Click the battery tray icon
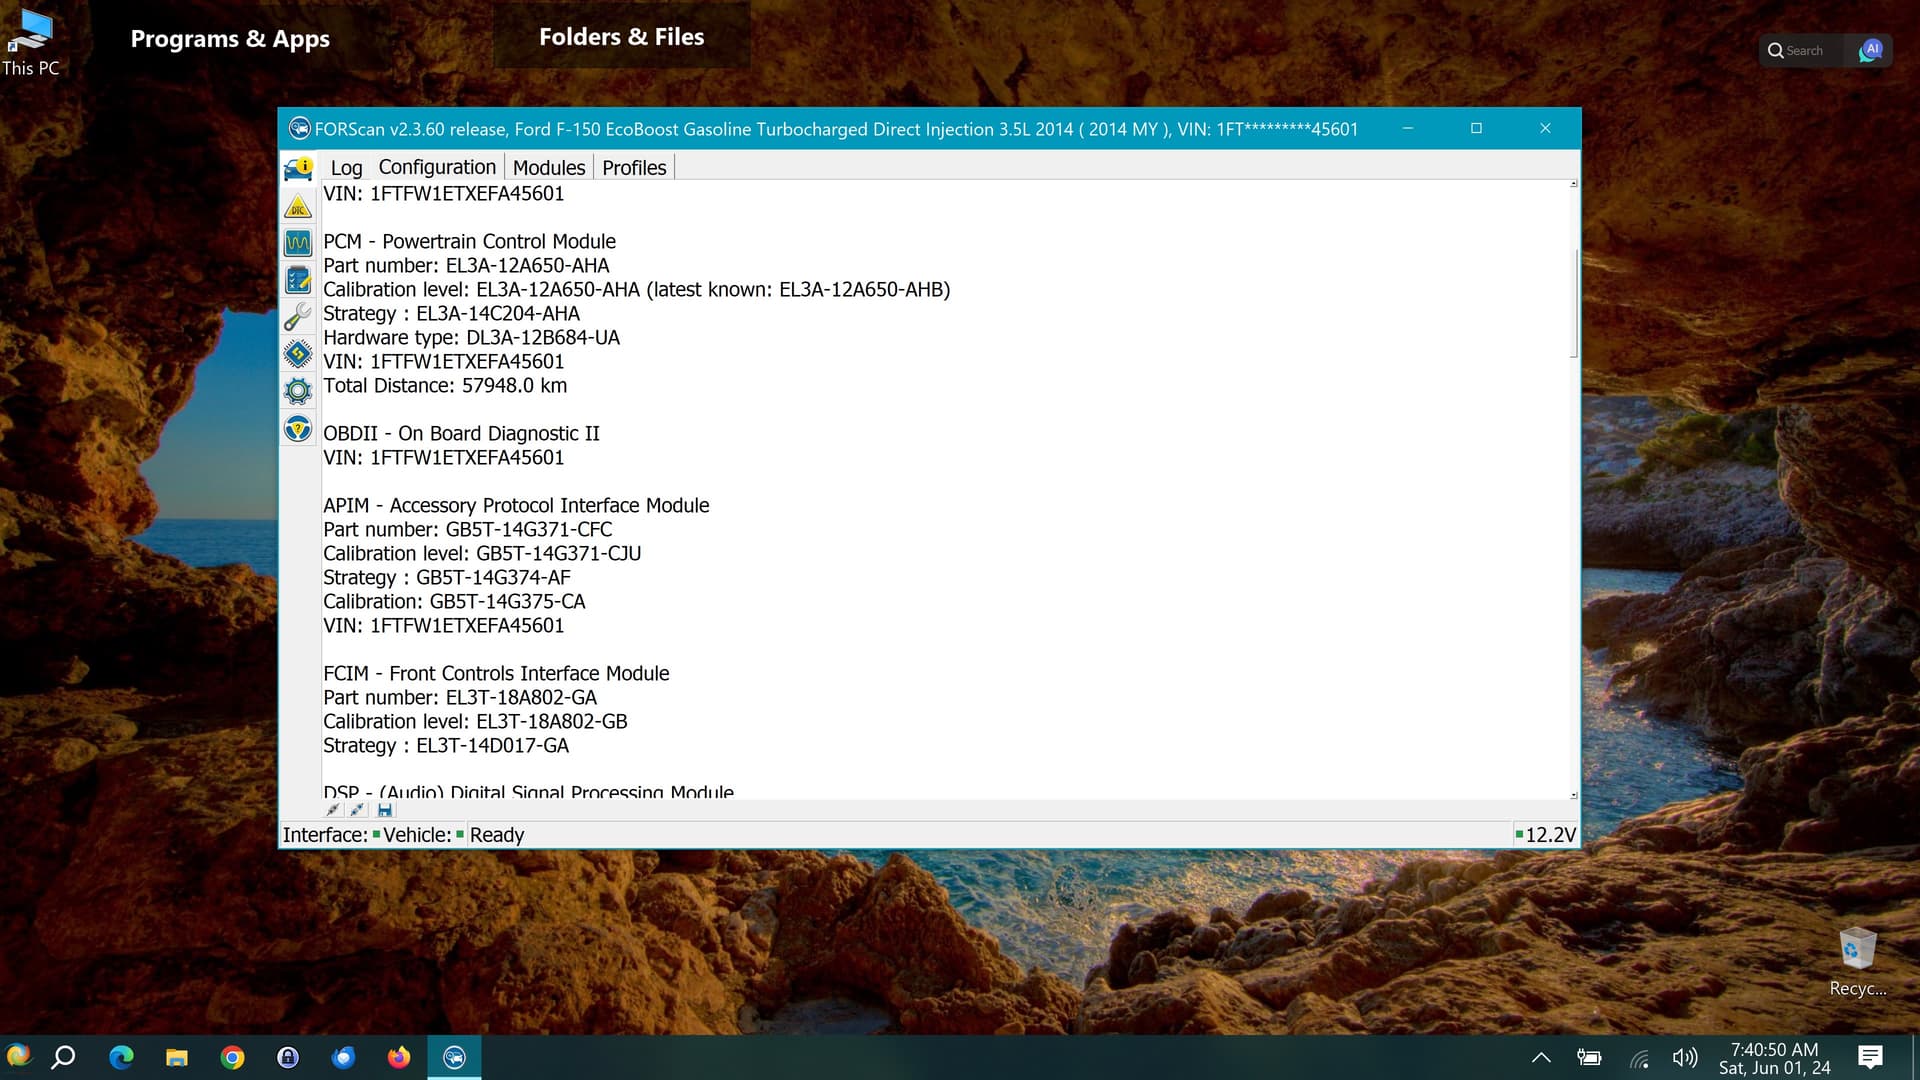 (1589, 1057)
